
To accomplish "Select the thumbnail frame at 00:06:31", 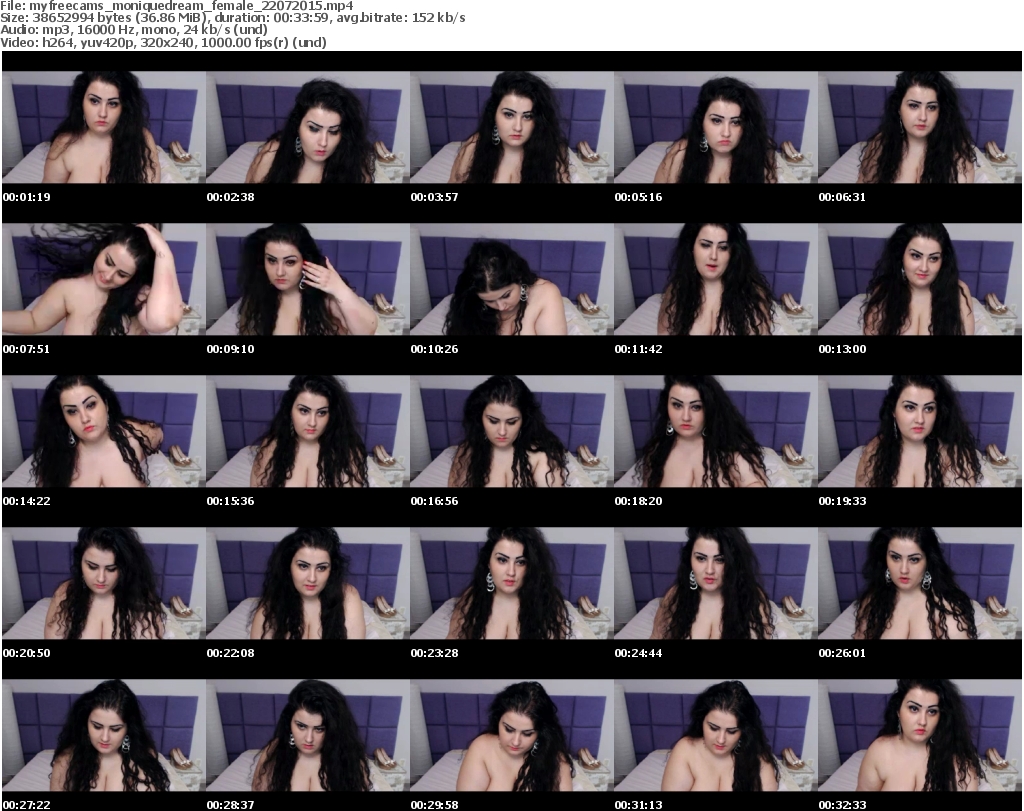I will pyautogui.click(x=920, y=127).
